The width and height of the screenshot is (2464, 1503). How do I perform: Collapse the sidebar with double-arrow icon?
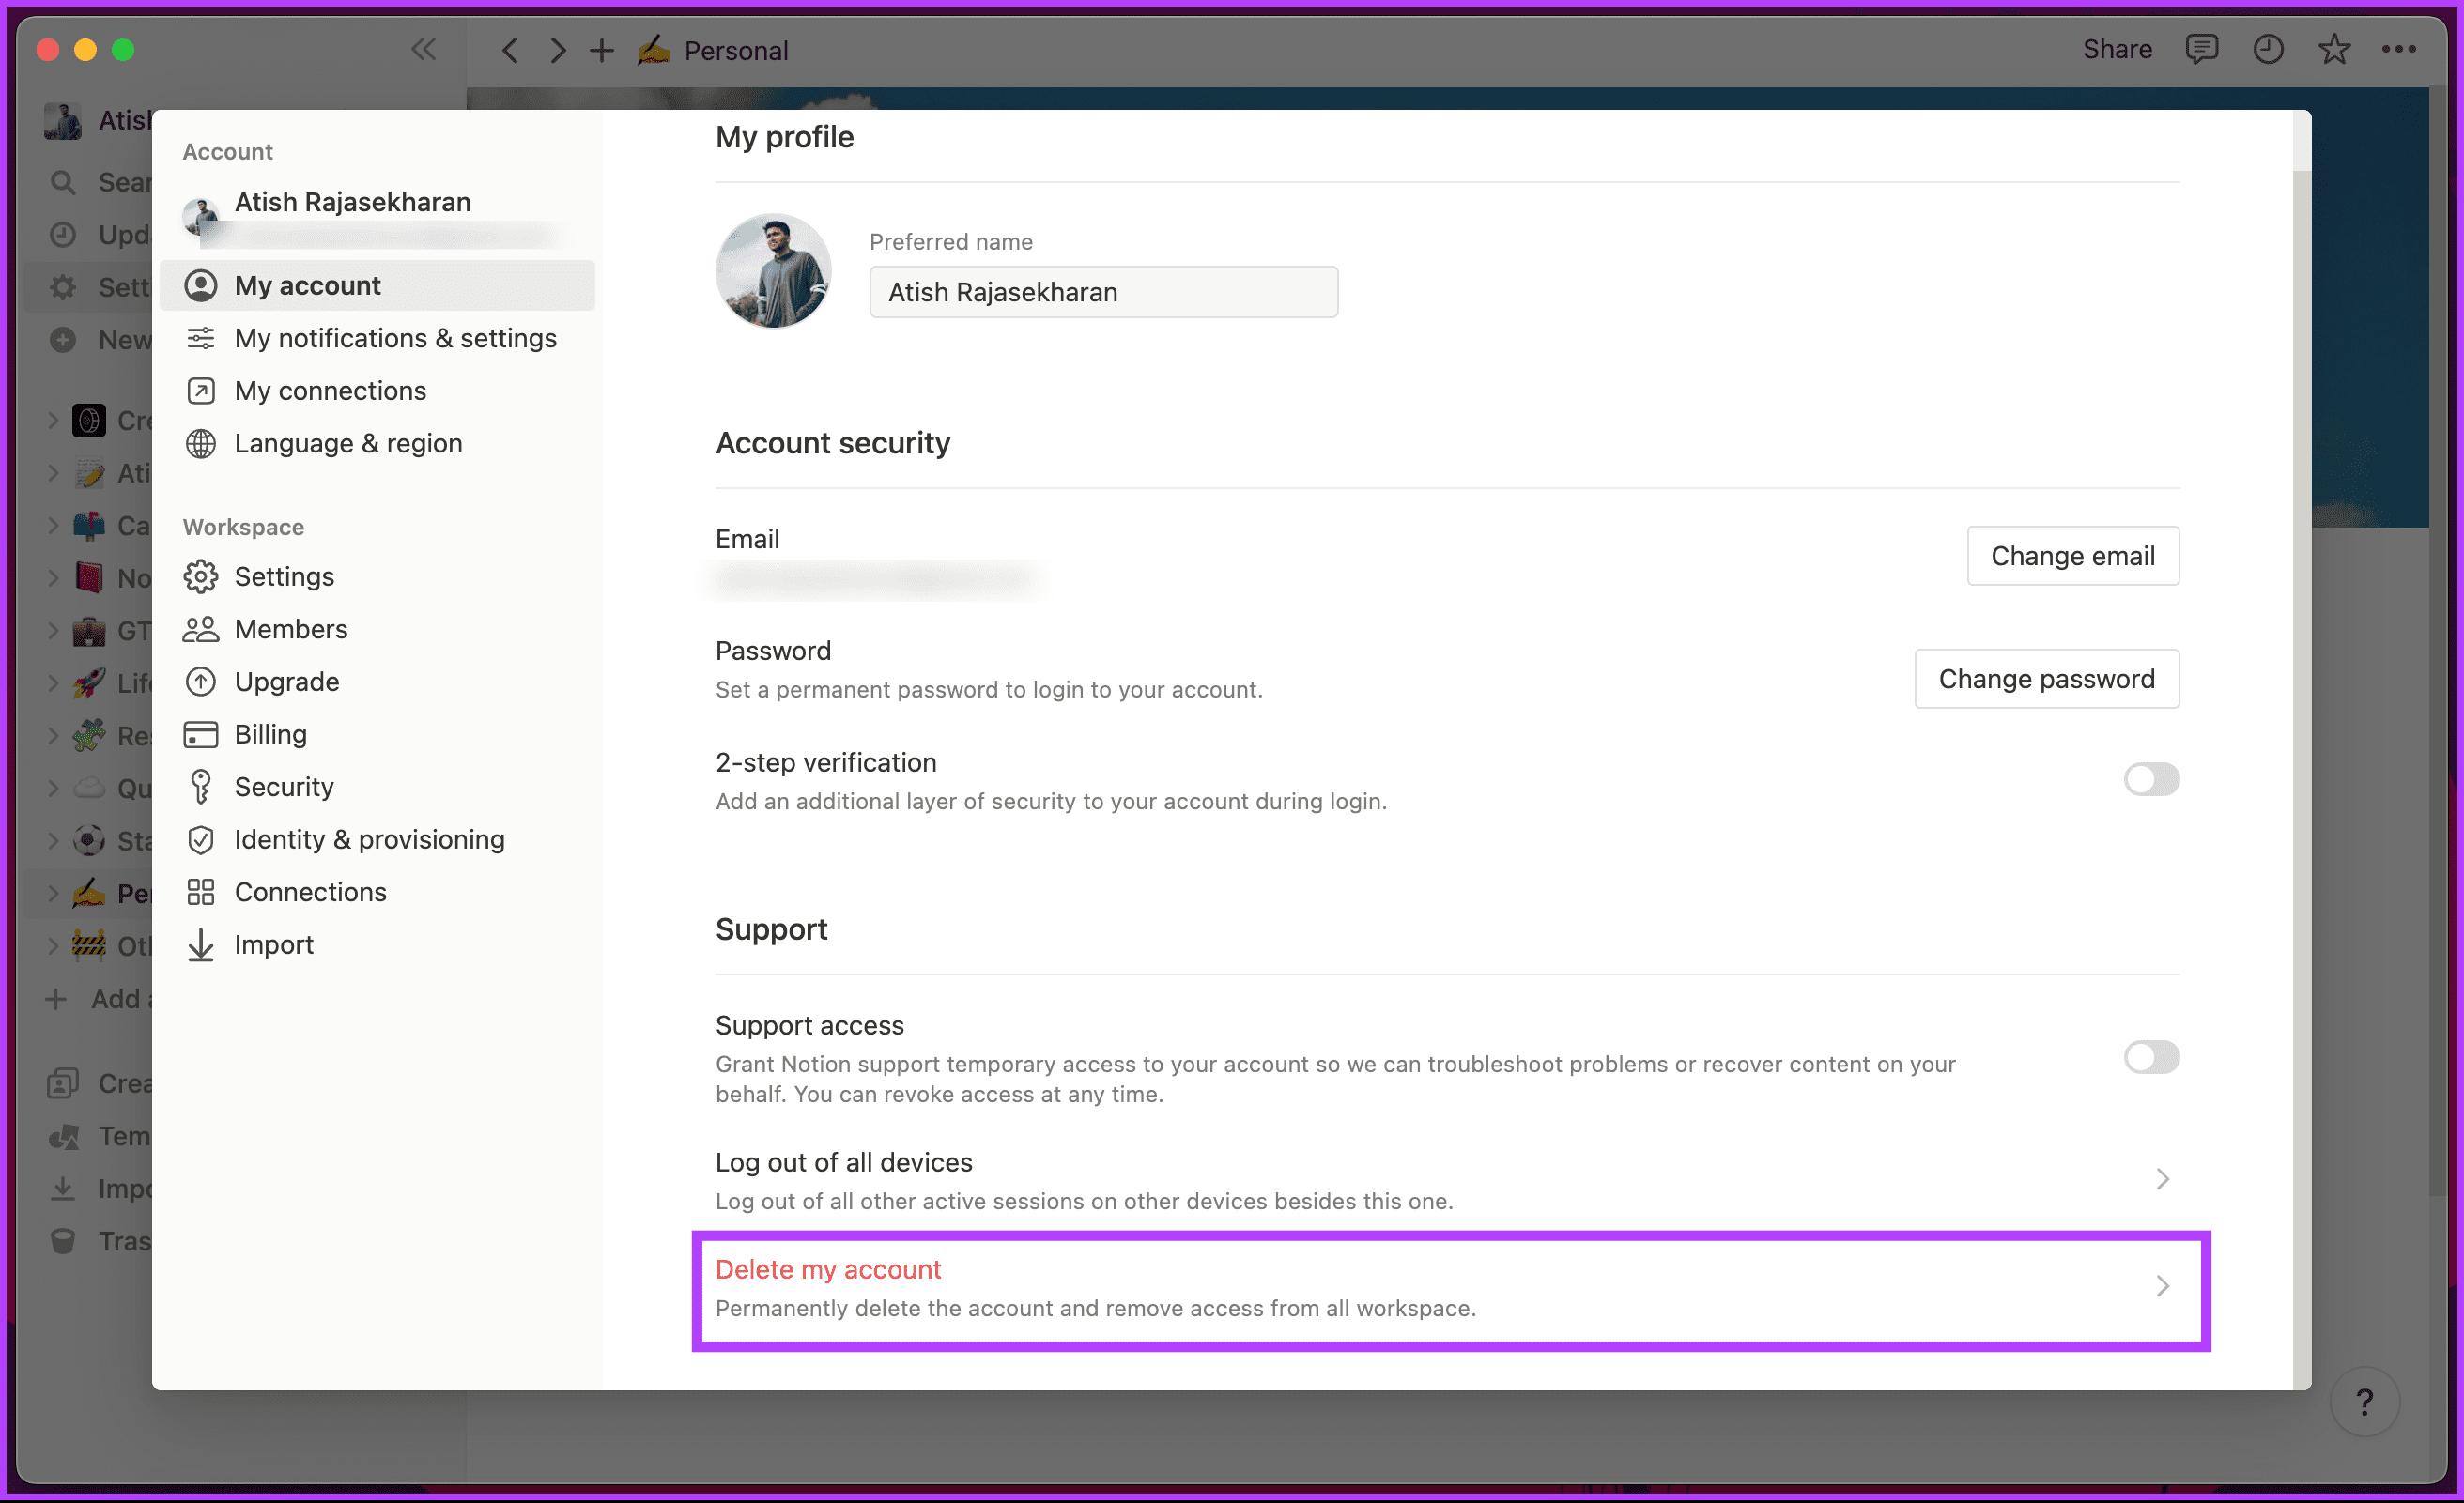point(424,49)
